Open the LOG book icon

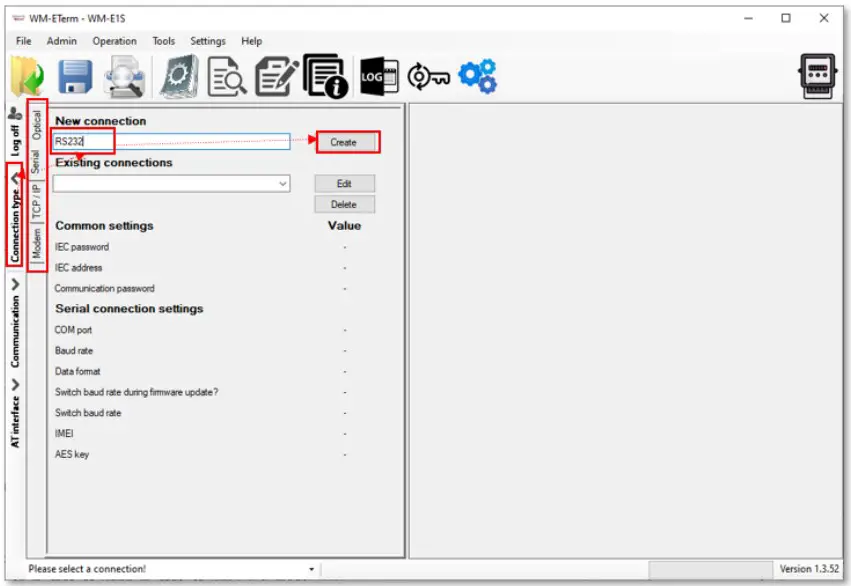379,77
